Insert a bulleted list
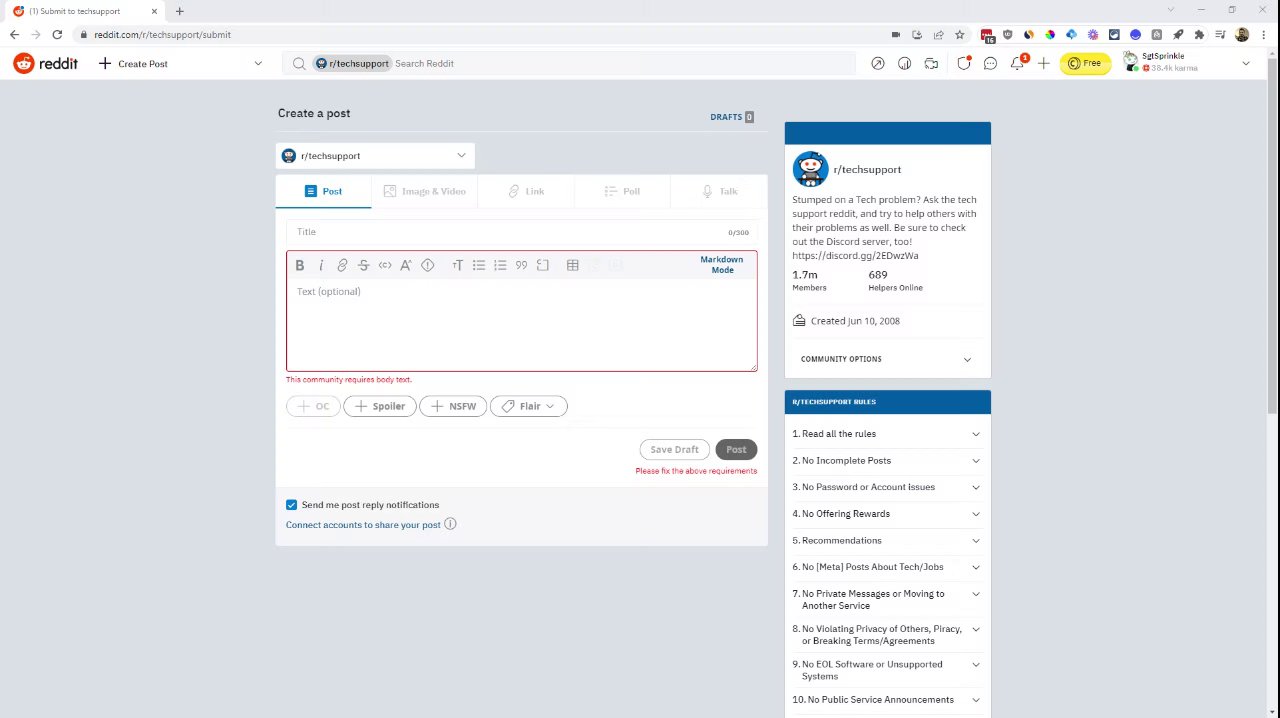This screenshot has width=1280, height=718. tap(479, 265)
